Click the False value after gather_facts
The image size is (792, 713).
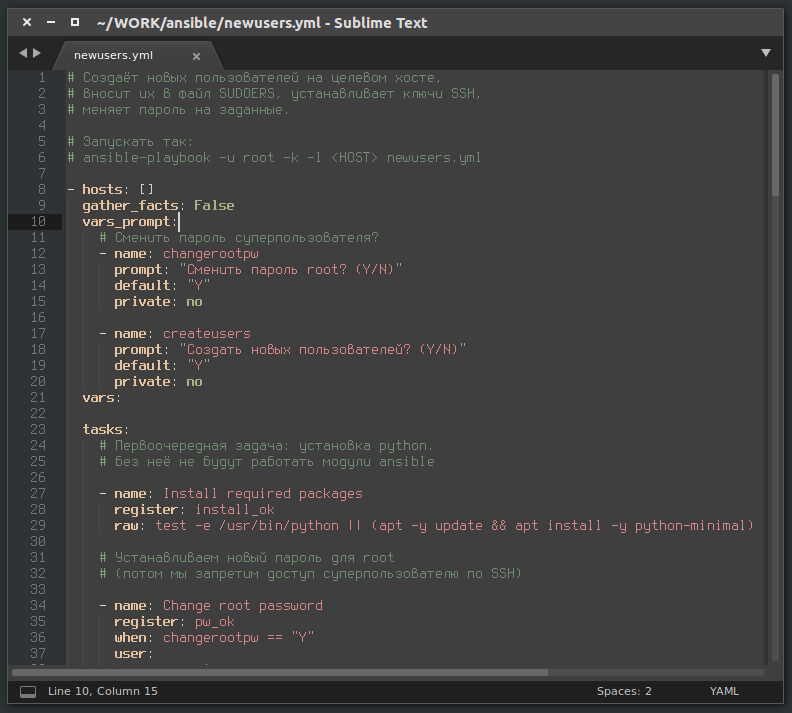(214, 205)
